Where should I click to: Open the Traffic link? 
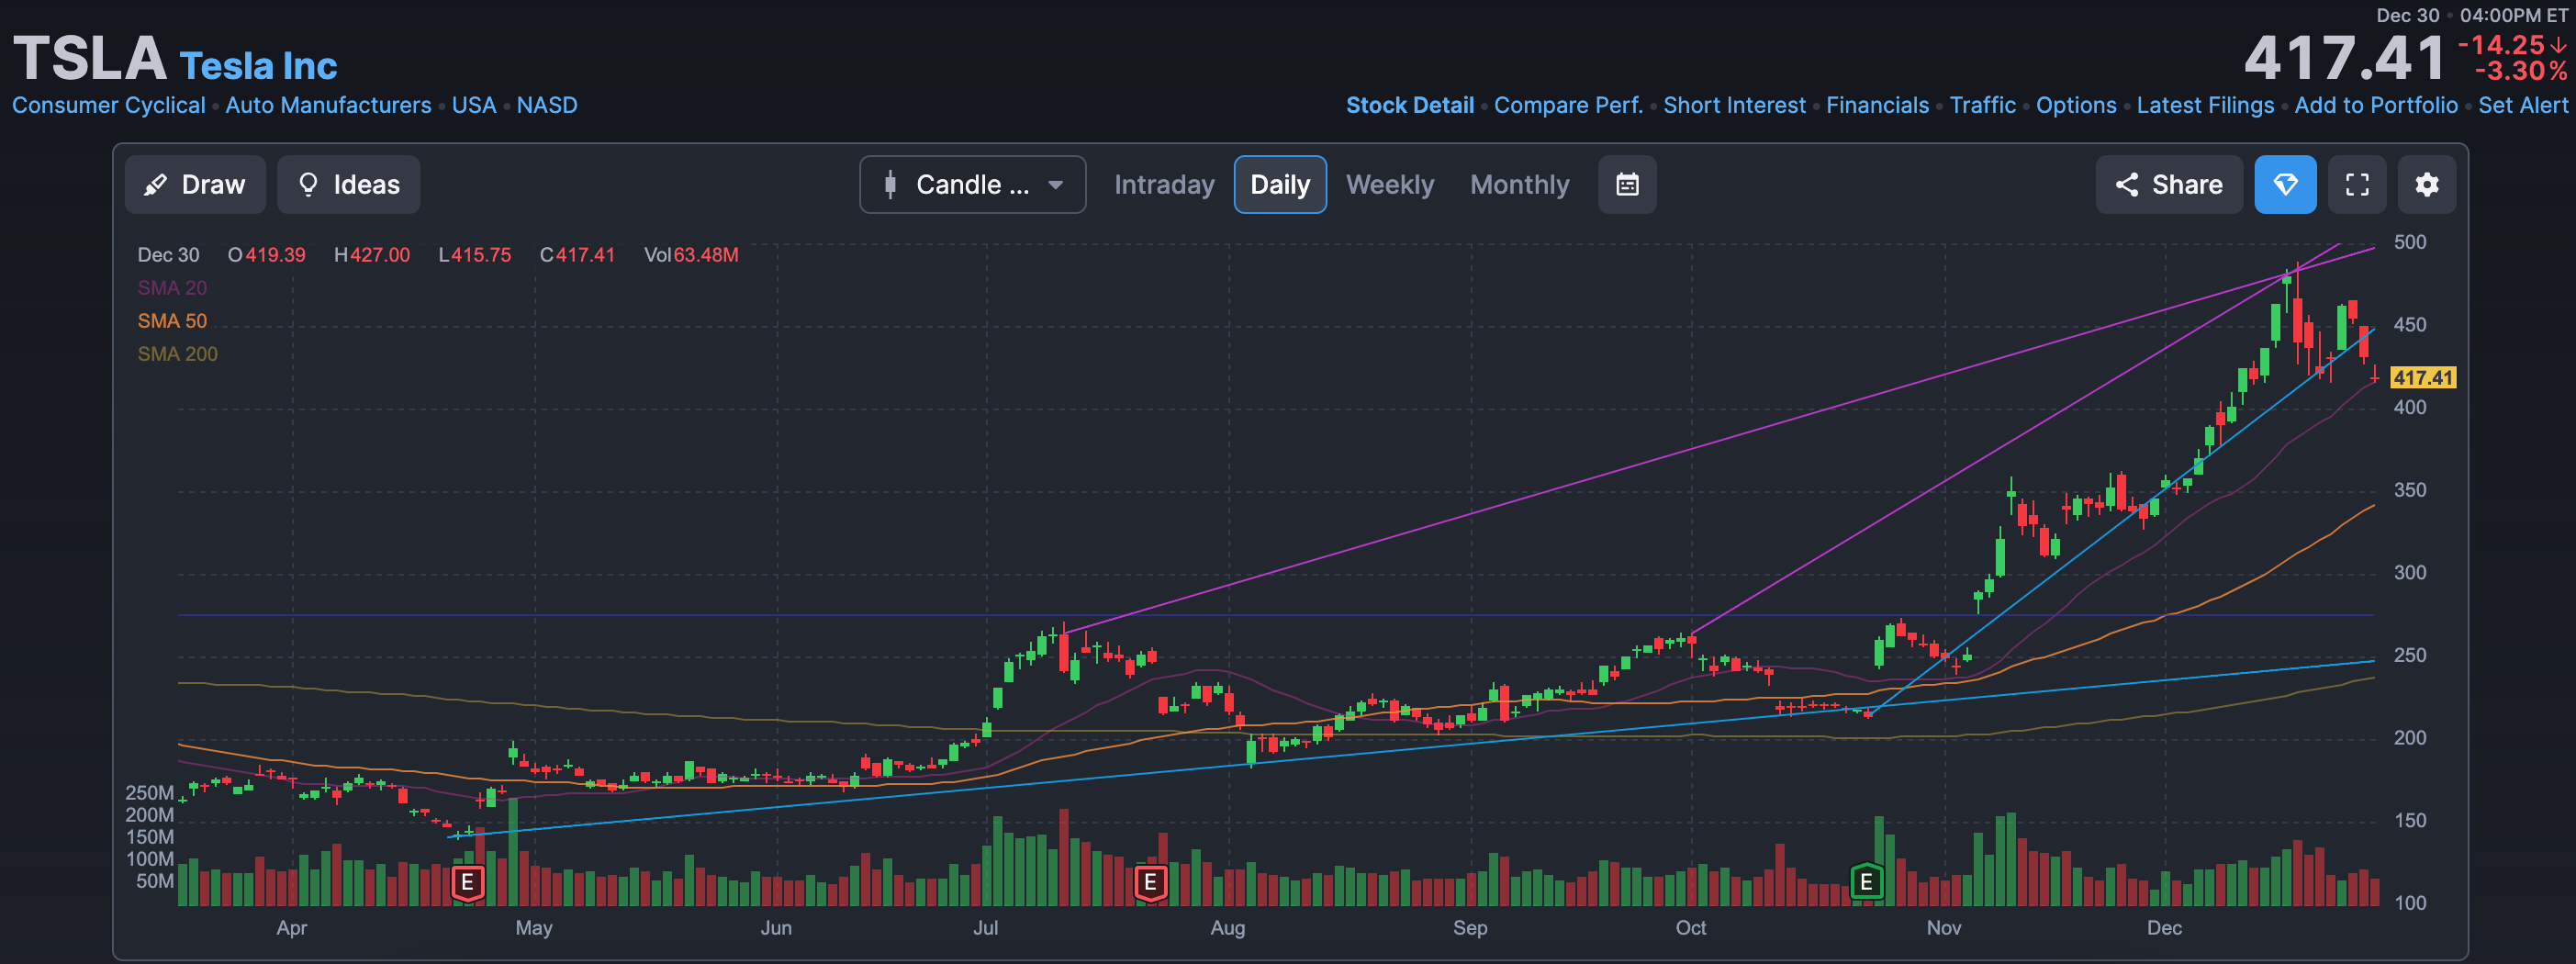tap(1983, 105)
